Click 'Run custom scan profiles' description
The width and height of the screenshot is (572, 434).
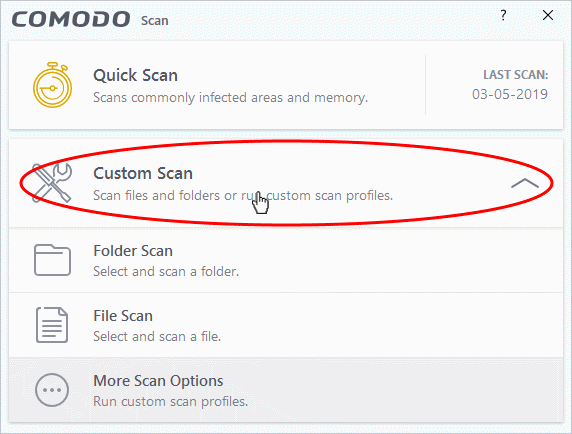tap(170, 402)
